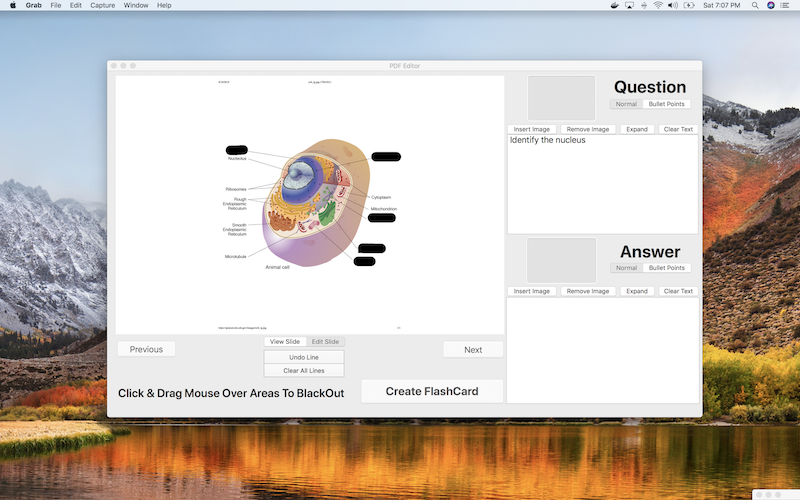
Task: Switch to View Slide mode
Action: [x=285, y=341]
